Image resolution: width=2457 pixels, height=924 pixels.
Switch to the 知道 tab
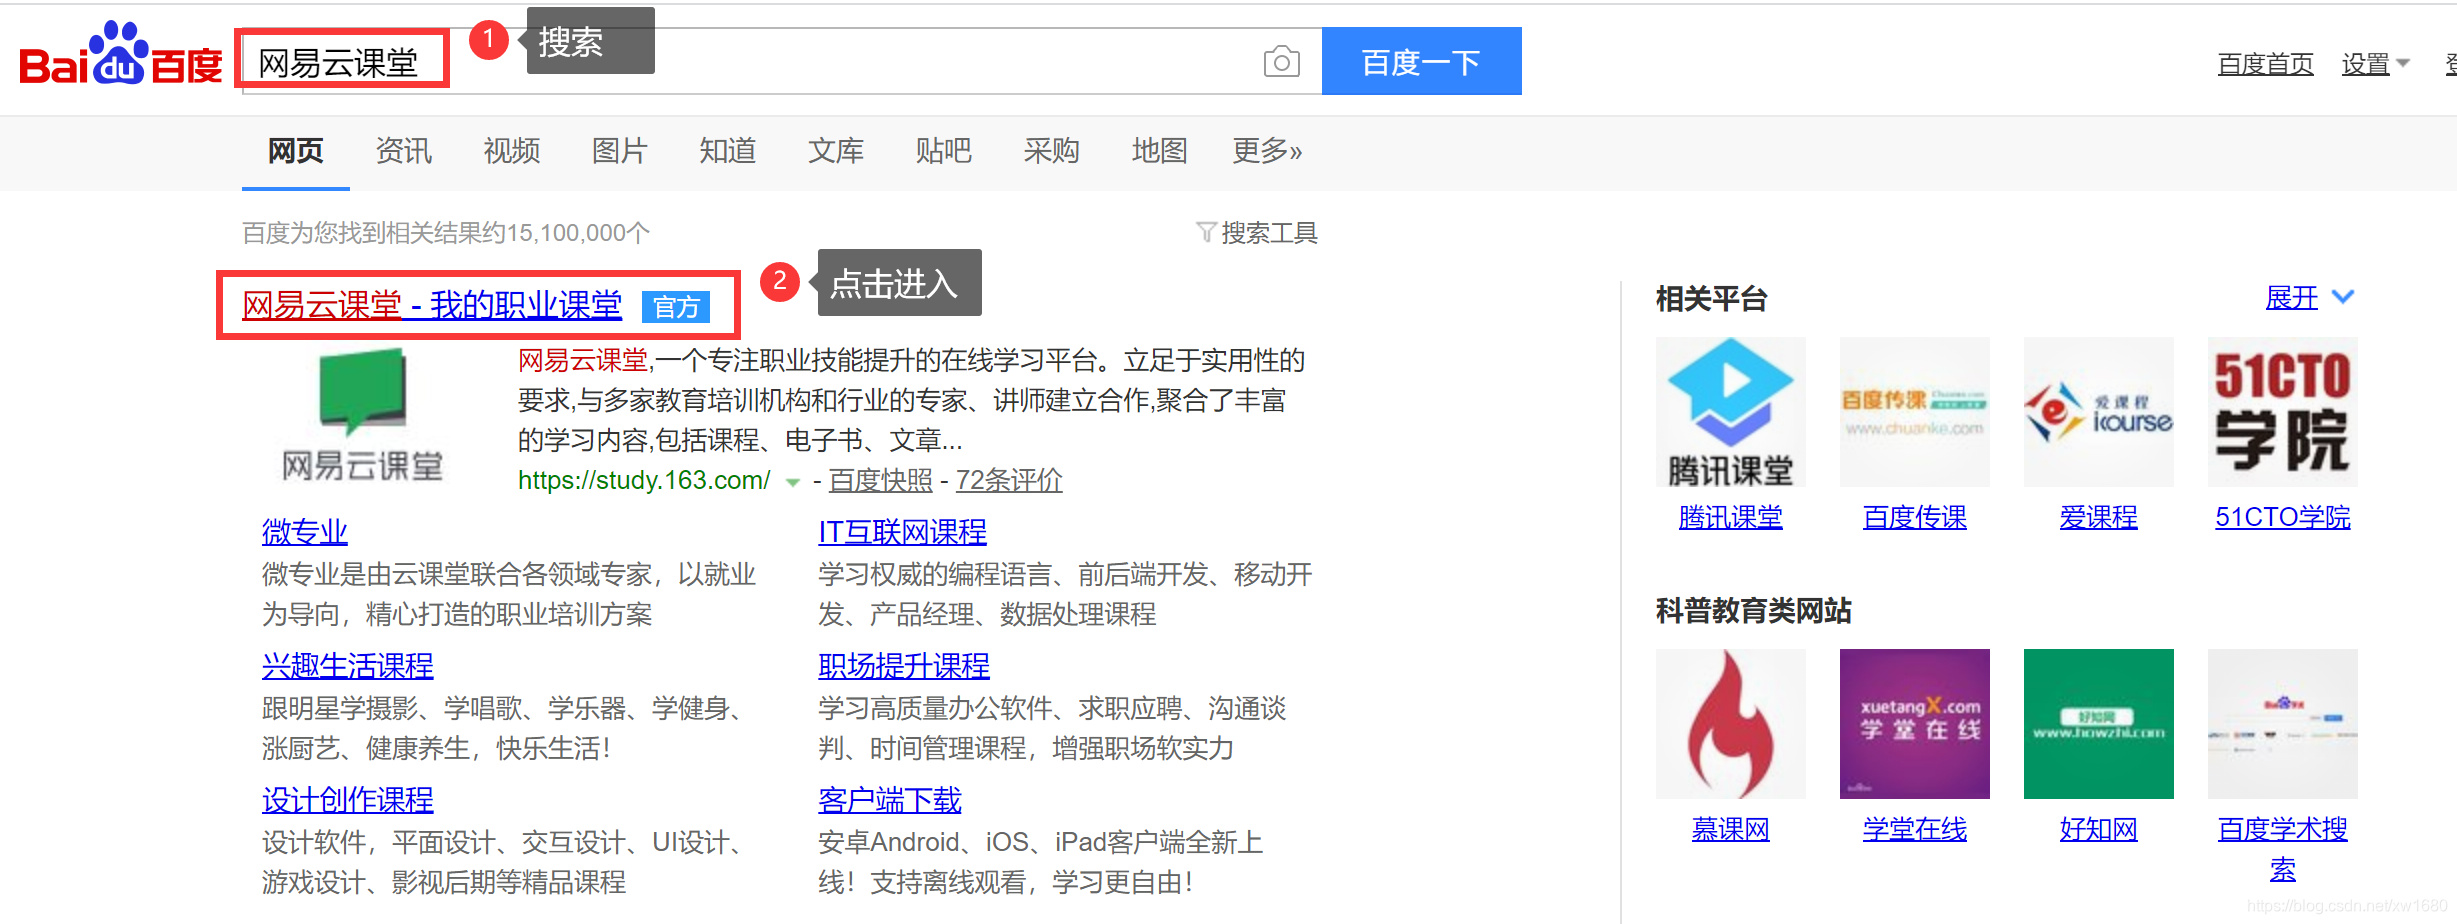point(728,151)
